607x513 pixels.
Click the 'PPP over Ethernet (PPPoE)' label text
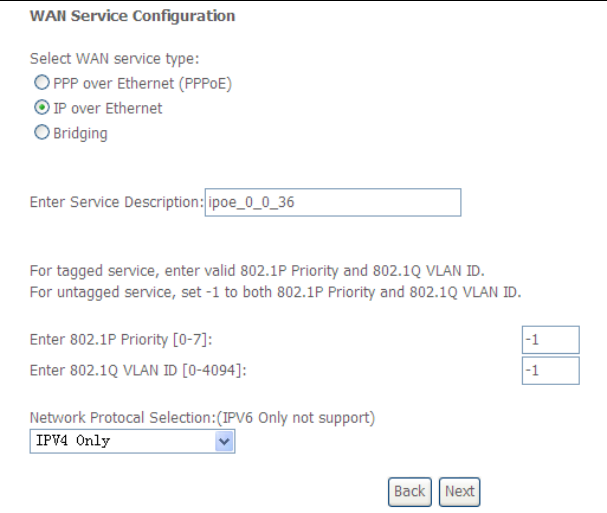(142, 84)
